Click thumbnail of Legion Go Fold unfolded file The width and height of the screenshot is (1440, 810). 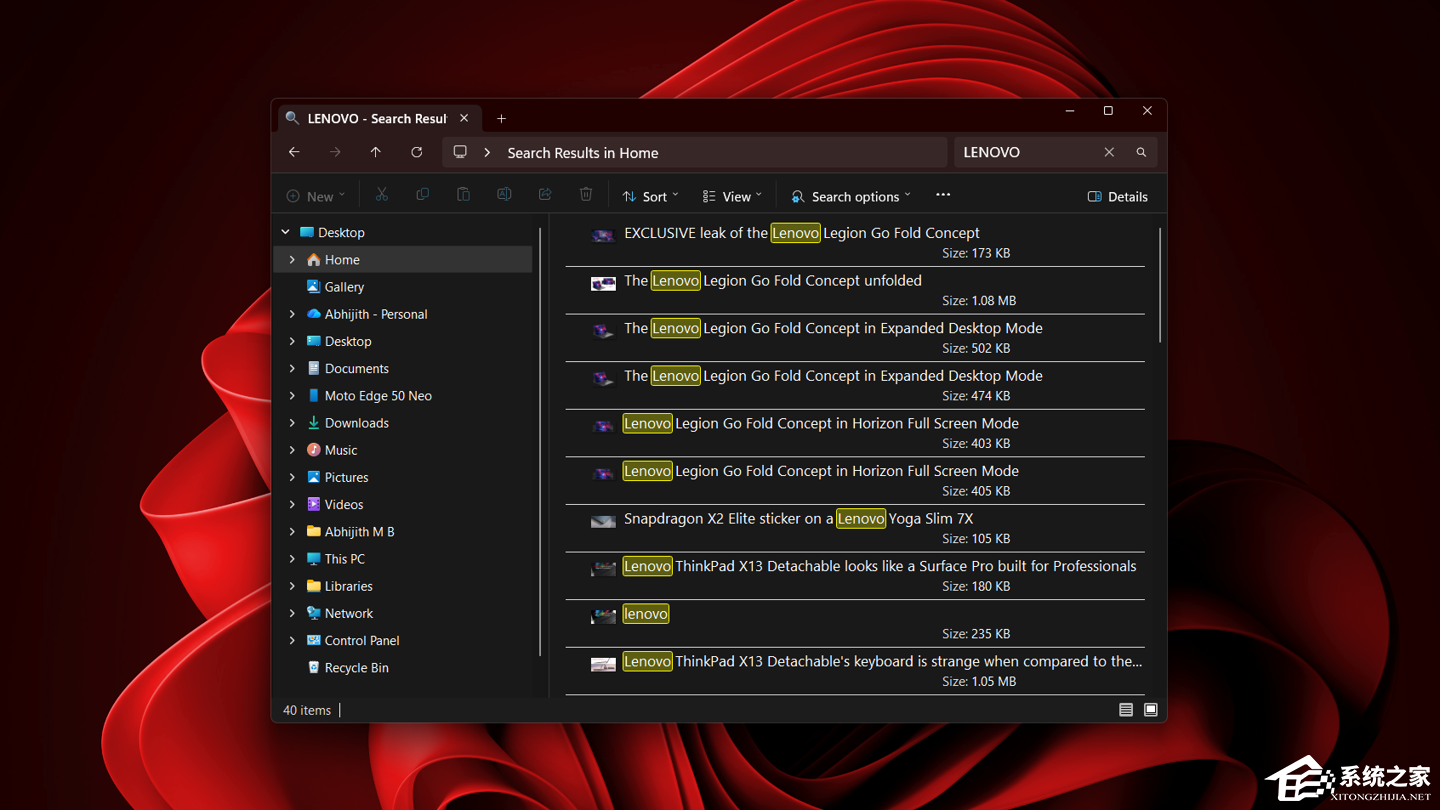pyautogui.click(x=603, y=283)
